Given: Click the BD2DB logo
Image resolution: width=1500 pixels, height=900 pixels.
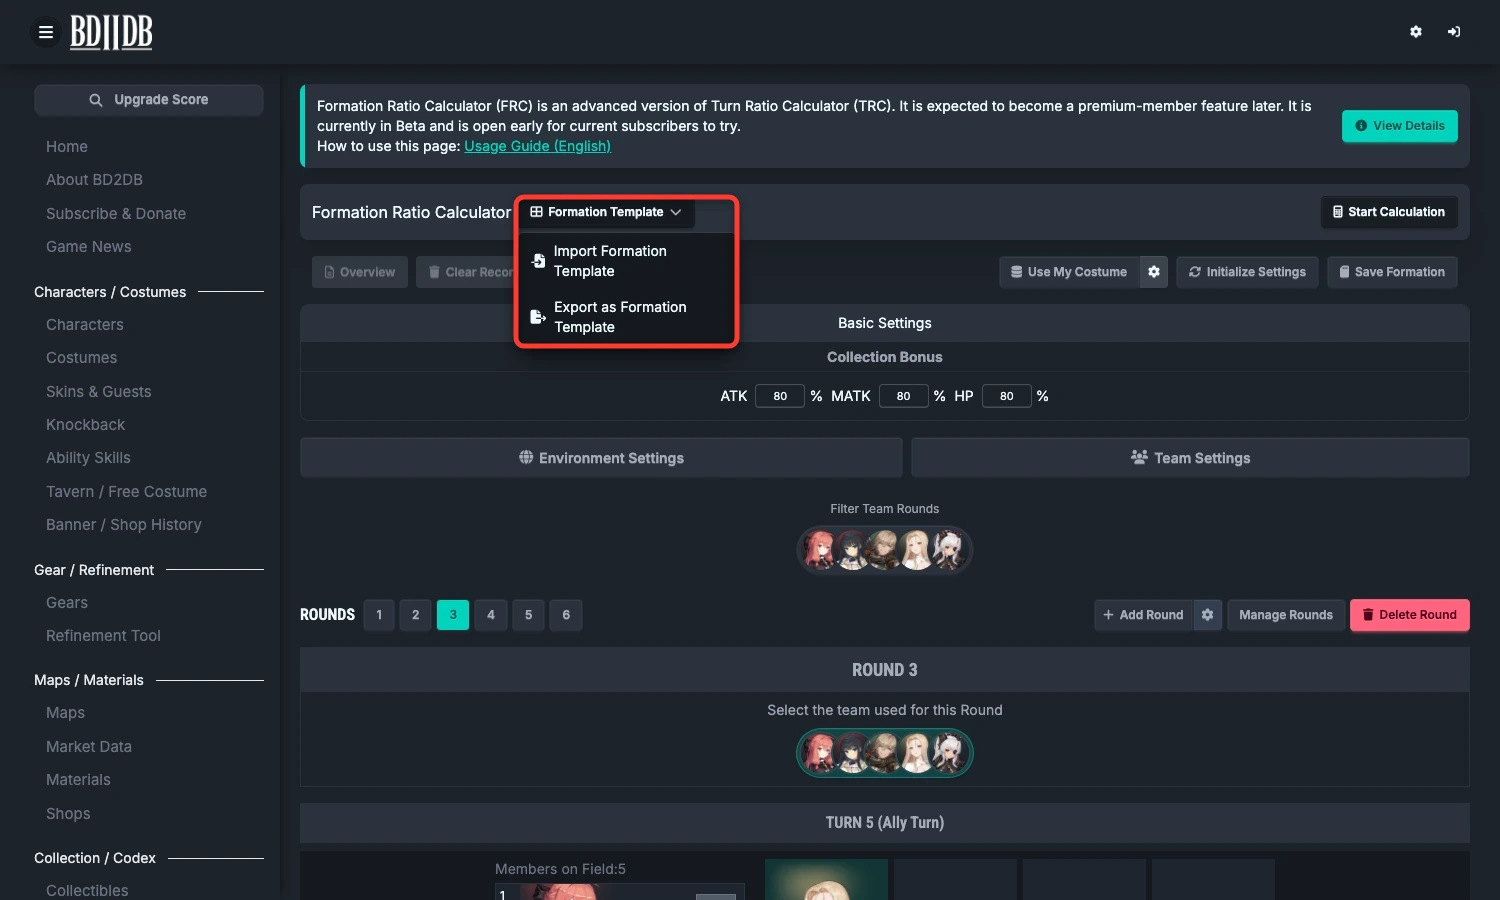Looking at the screenshot, I should coord(111,33).
